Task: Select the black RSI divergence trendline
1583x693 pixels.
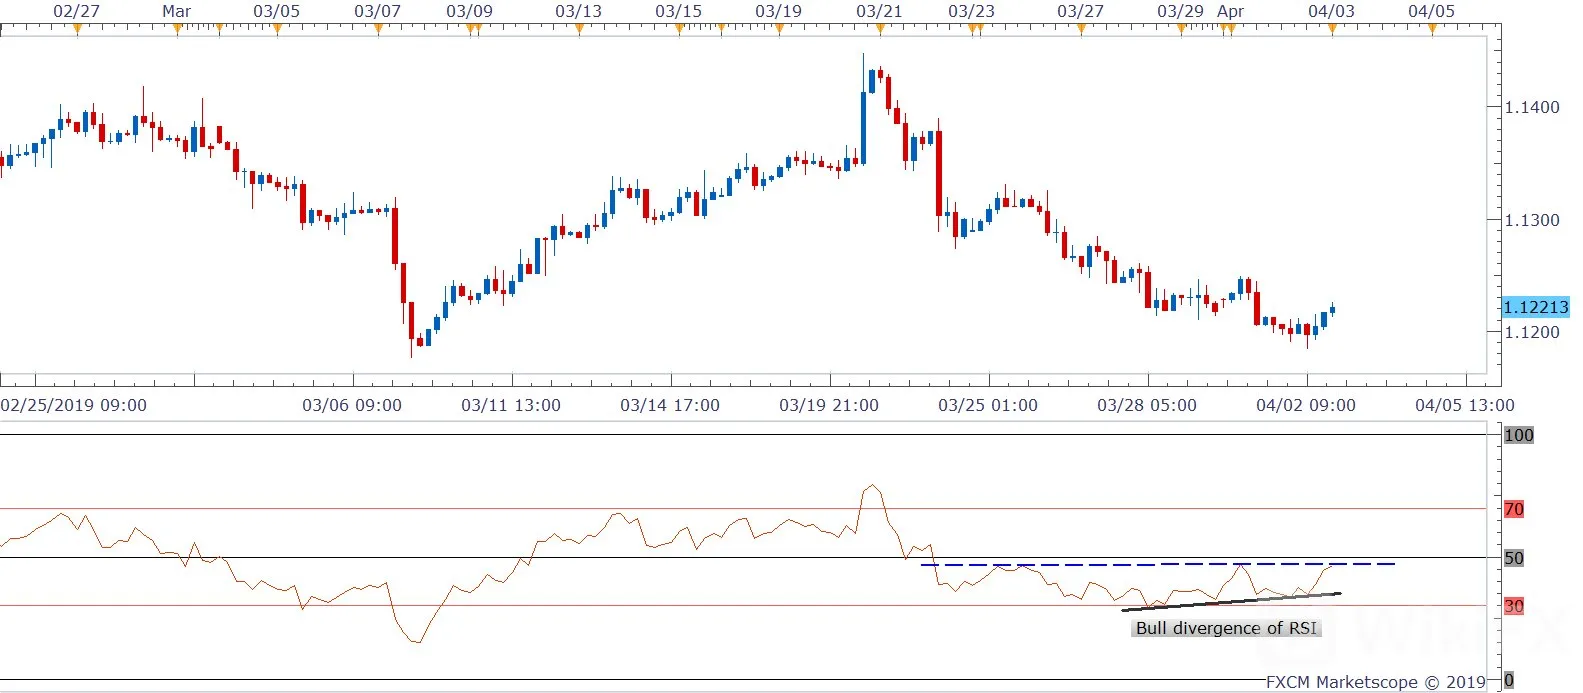Action: 1231,602
